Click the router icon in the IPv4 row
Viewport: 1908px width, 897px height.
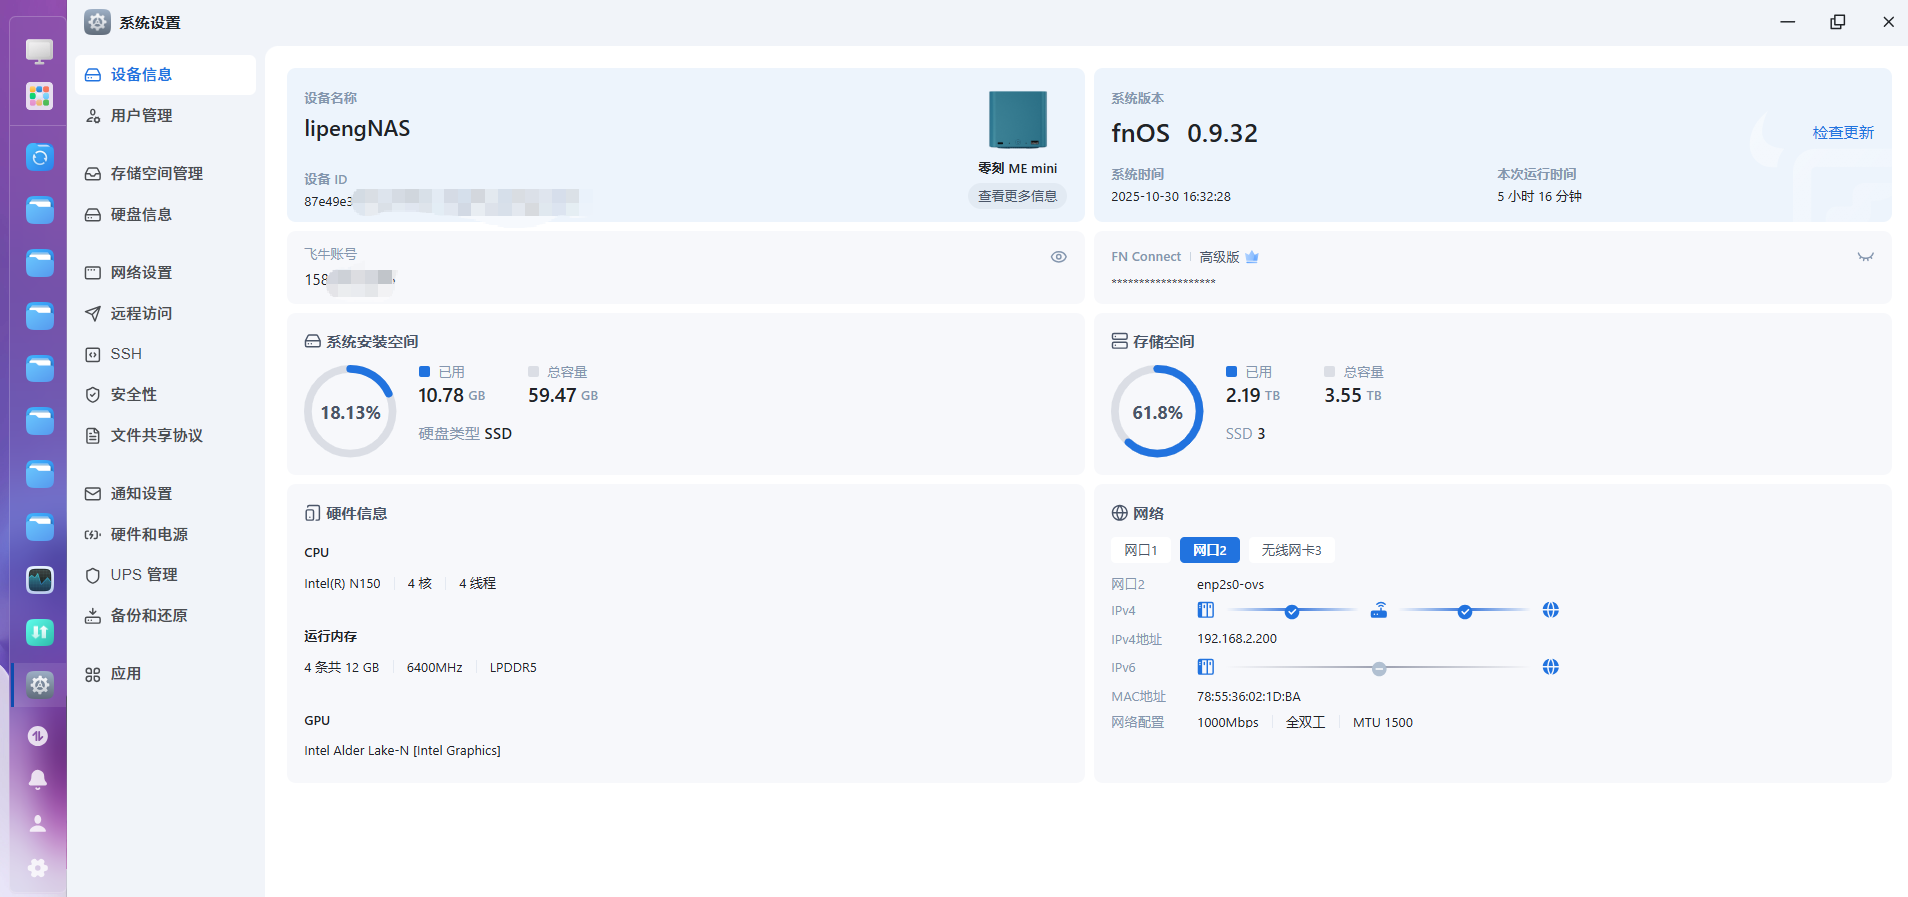[x=1379, y=610]
